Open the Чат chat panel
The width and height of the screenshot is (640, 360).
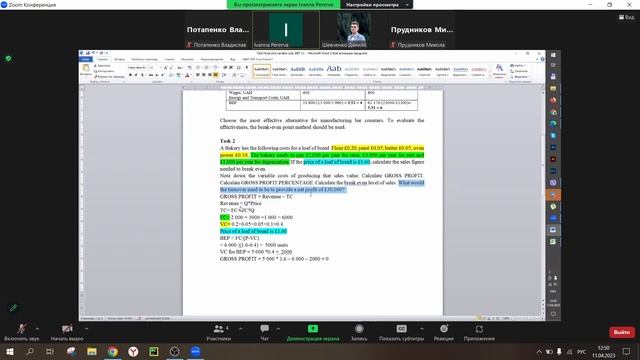[264, 332]
